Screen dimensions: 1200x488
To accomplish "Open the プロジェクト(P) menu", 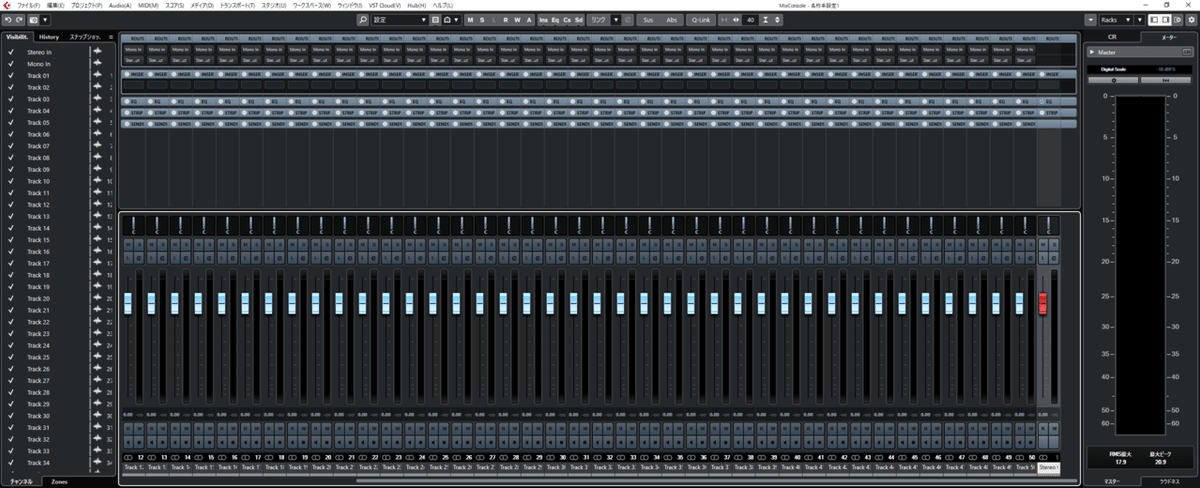I will [x=88, y=5].
